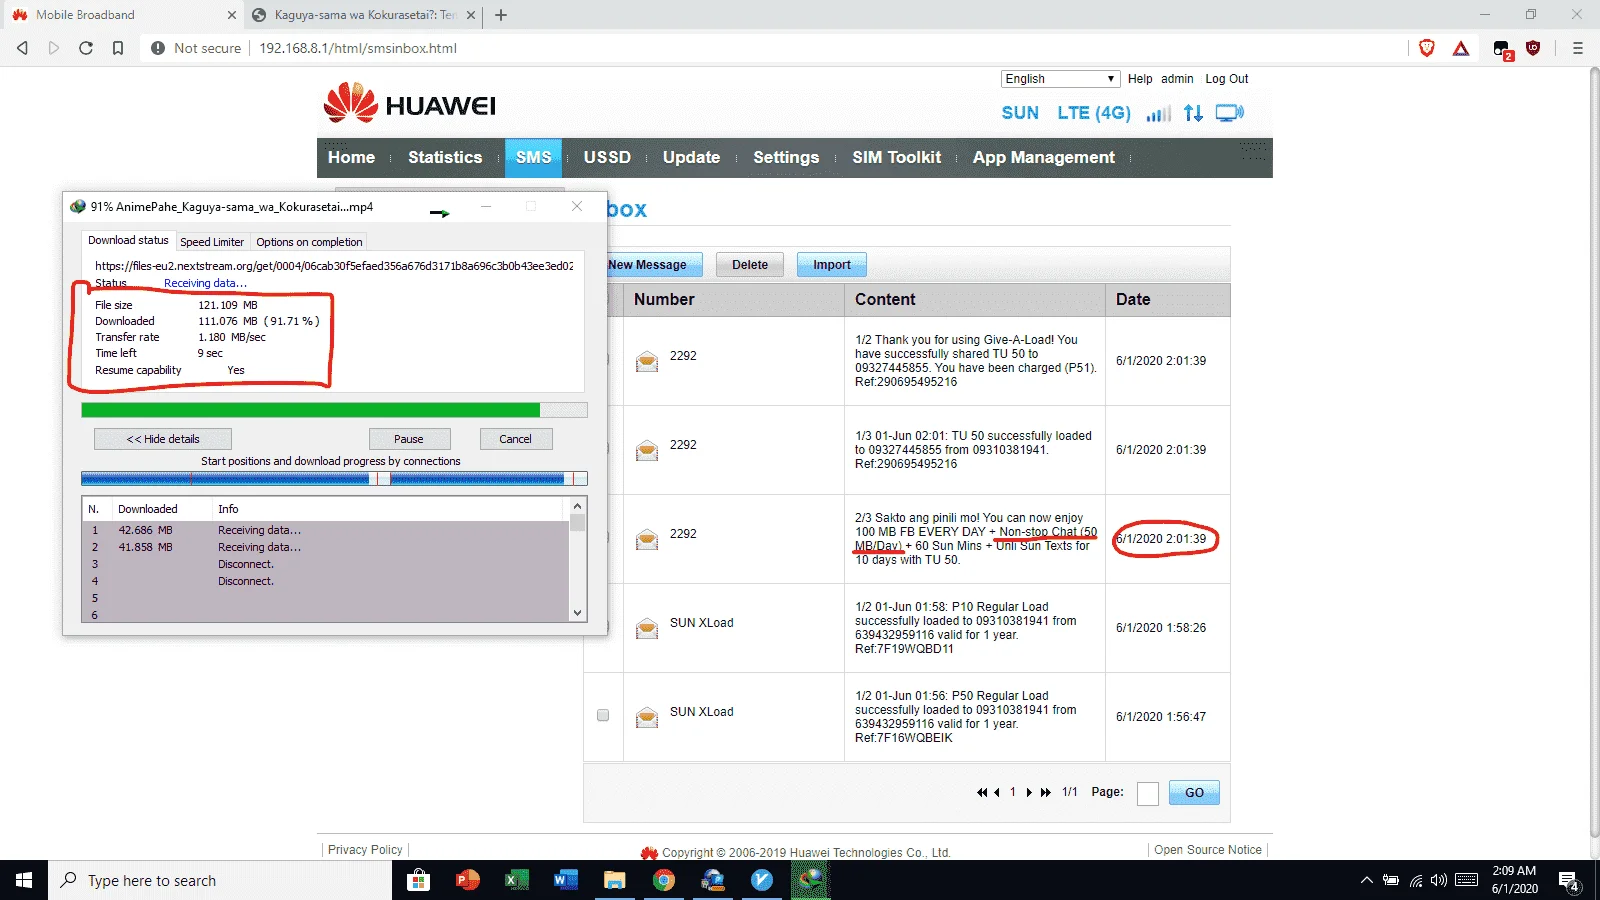Open the Open Source Notice link
The width and height of the screenshot is (1600, 900).
[x=1207, y=850]
